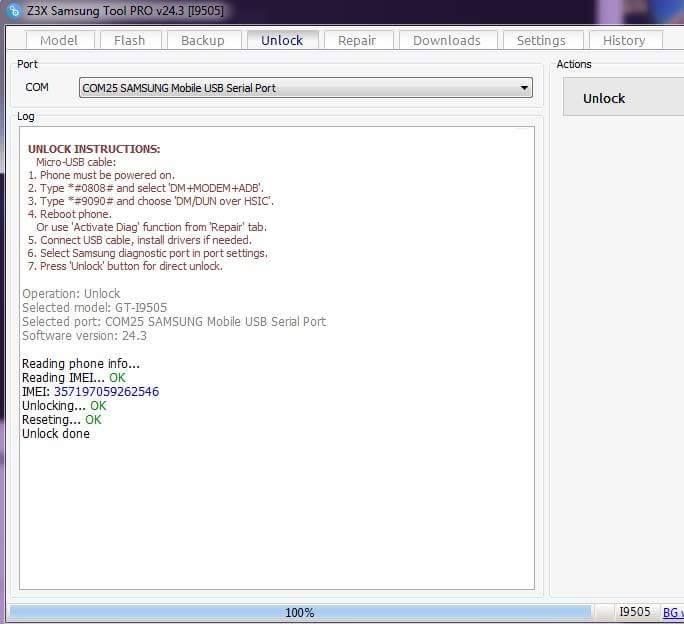
Task: Select the Backup tab
Action: [203, 41]
